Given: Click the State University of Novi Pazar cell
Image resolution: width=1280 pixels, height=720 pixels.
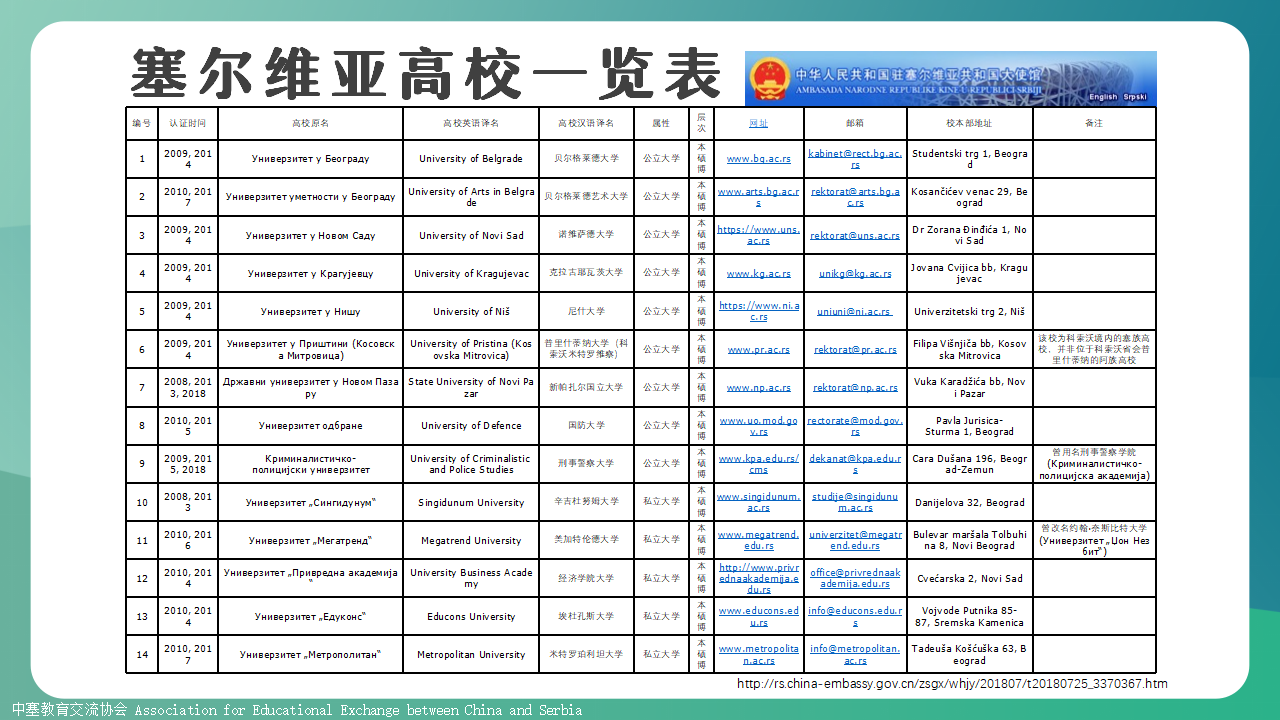Looking at the screenshot, I should pos(471,387).
